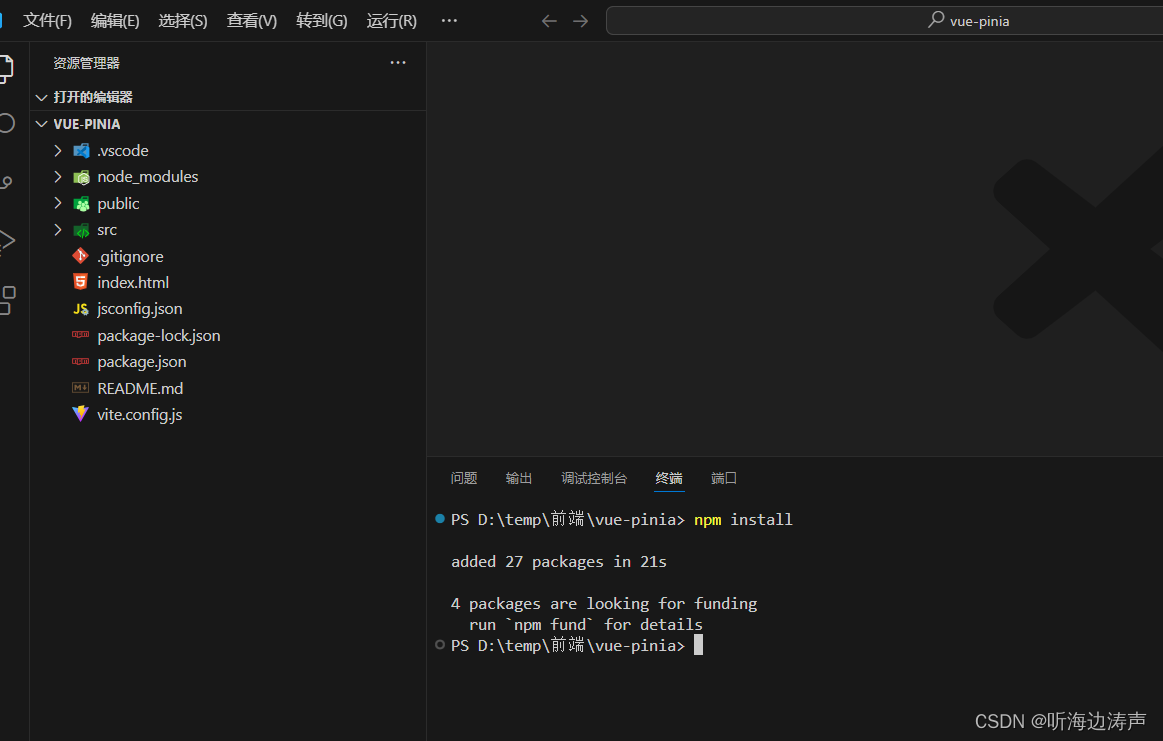Click the markdown icon beside README.md
1163x741 pixels.
tap(80, 388)
